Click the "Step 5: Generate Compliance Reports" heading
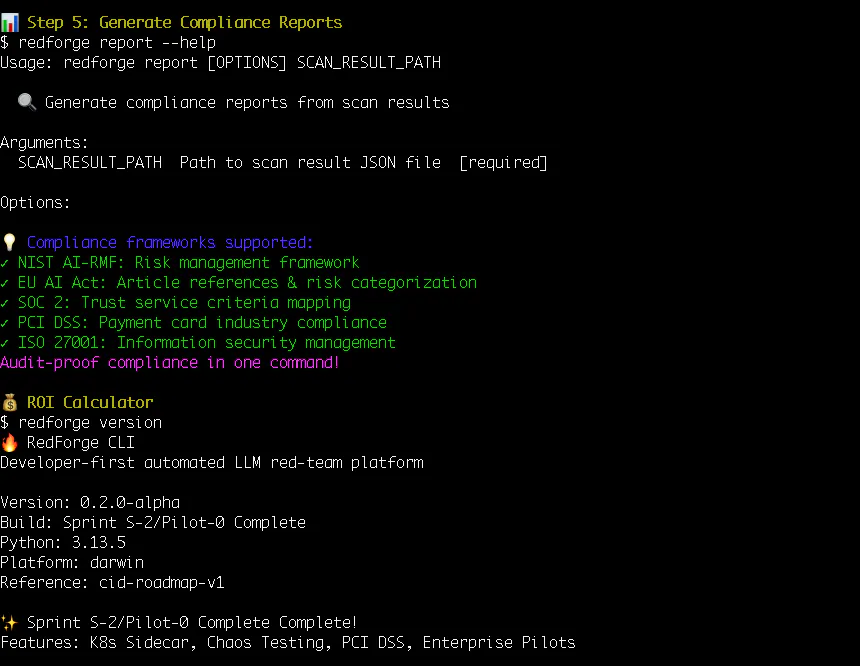Screen dimensions: 860x666 (184, 22)
